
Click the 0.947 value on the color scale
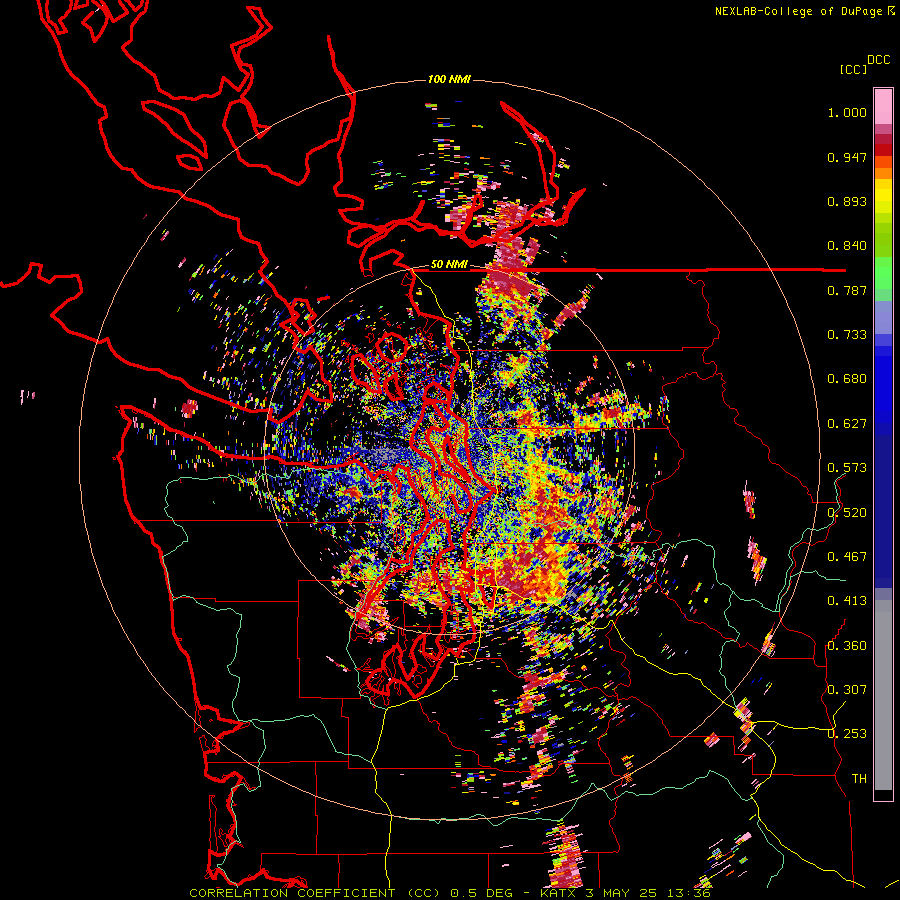click(847, 157)
